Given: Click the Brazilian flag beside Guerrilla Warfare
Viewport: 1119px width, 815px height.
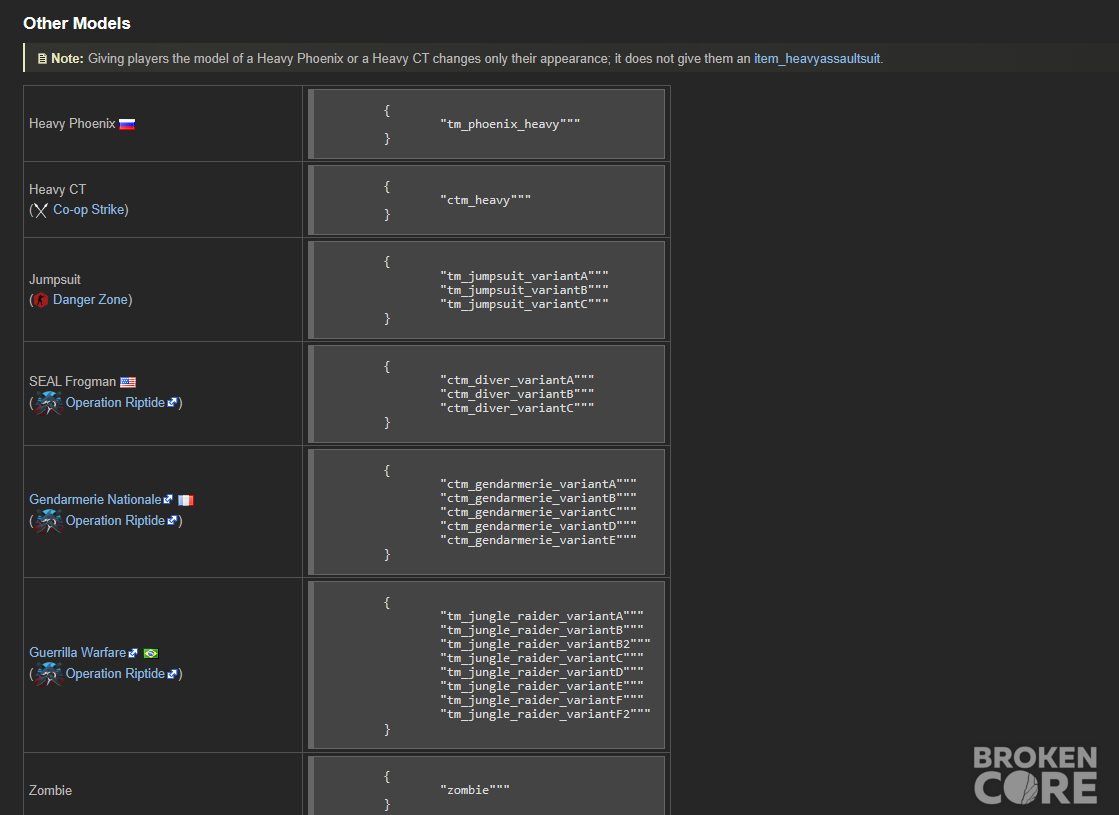Looking at the screenshot, I should click(151, 653).
